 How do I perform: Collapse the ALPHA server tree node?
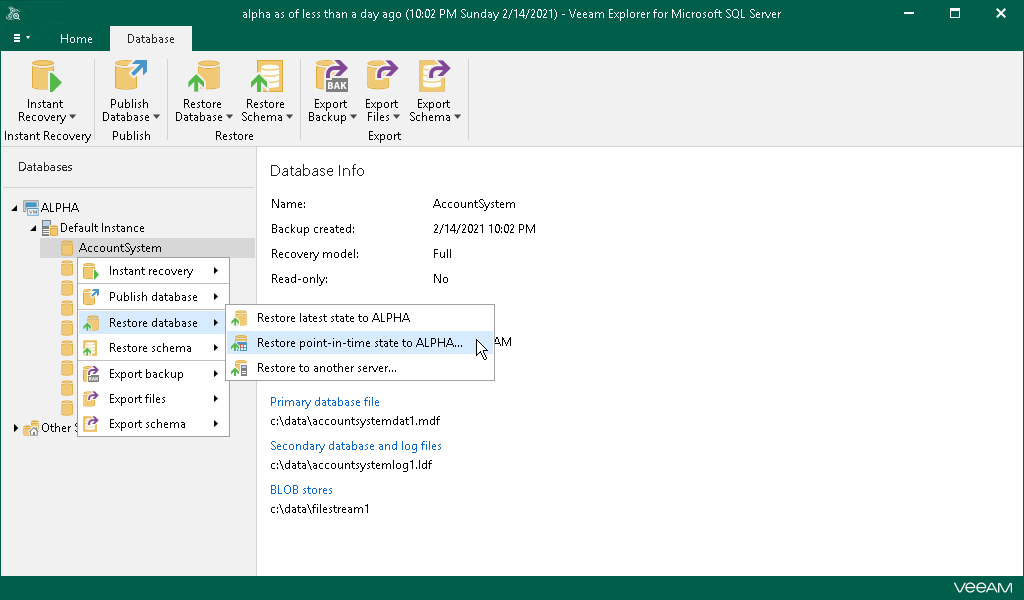click(x=15, y=208)
